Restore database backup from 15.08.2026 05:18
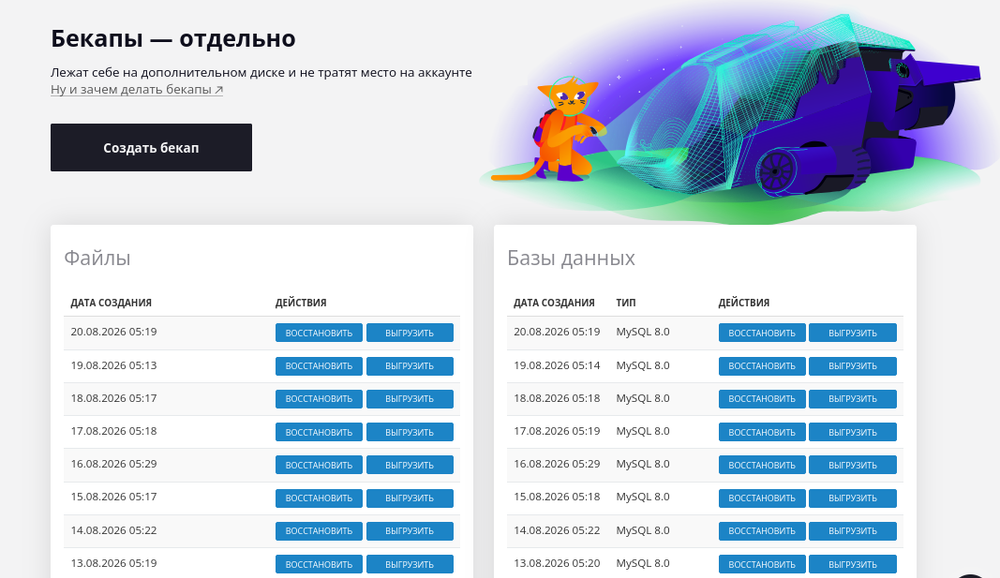This screenshot has width=1000, height=578. tap(762, 498)
